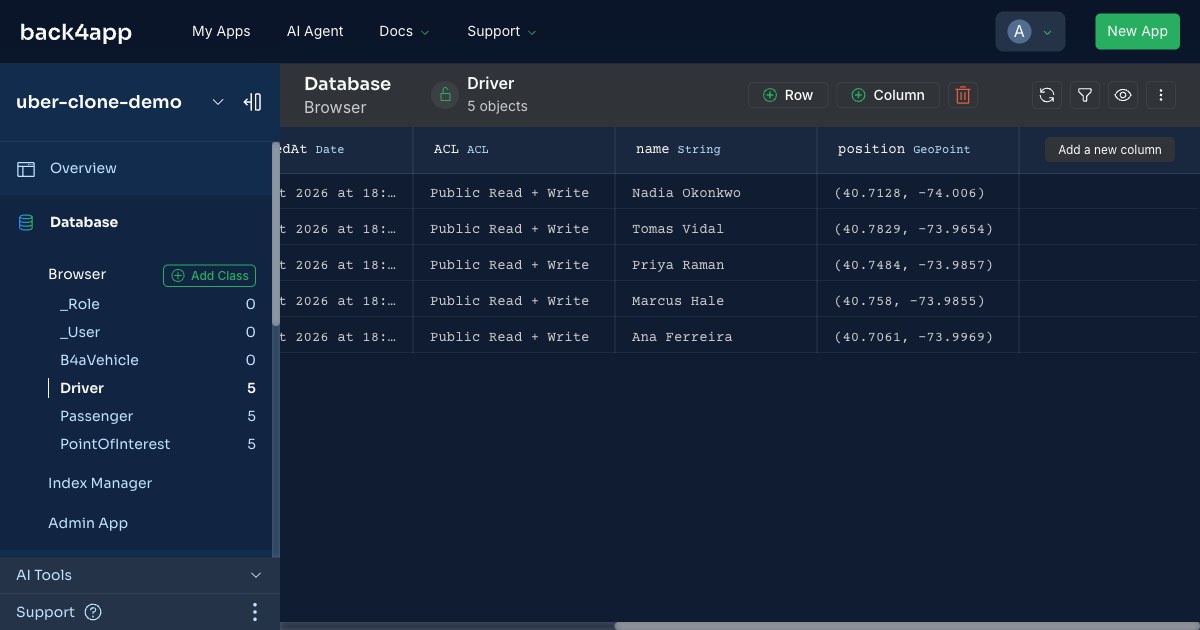Click the position GeoPoint column header
This screenshot has width=1200, height=630.
click(x=918, y=150)
